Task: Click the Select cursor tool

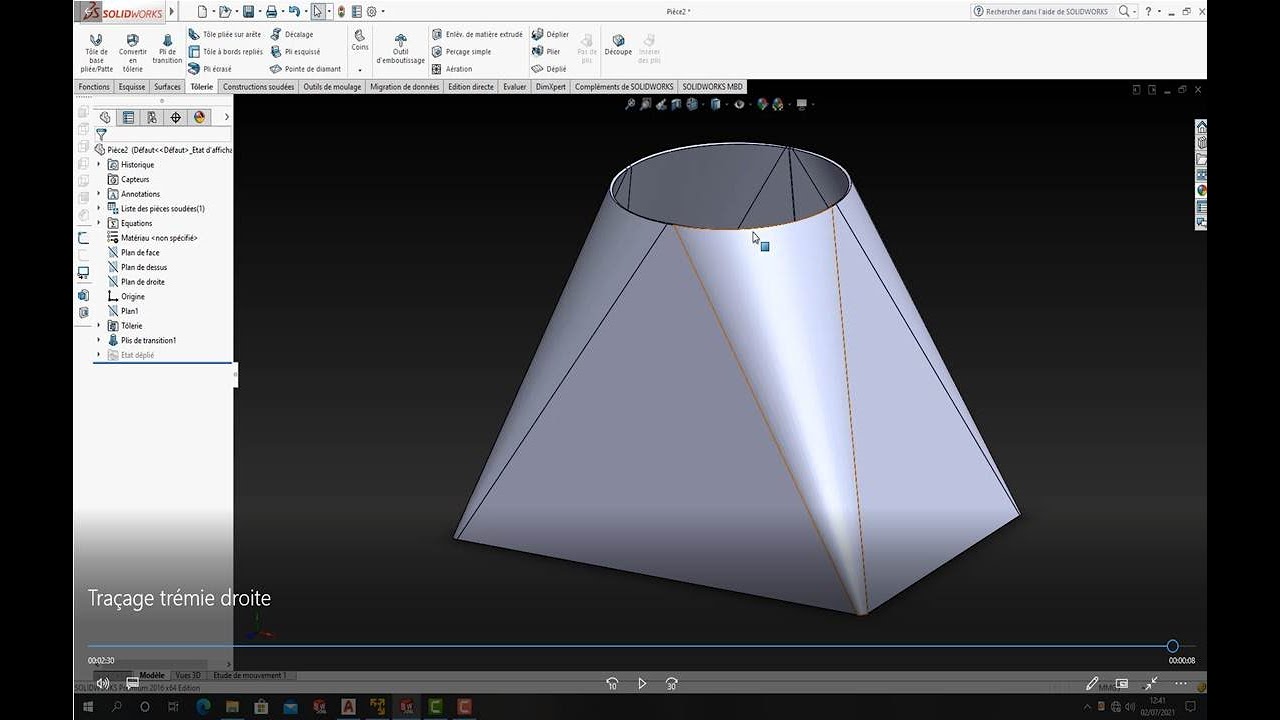Action: pyautogui.click(x=318, y=12)
